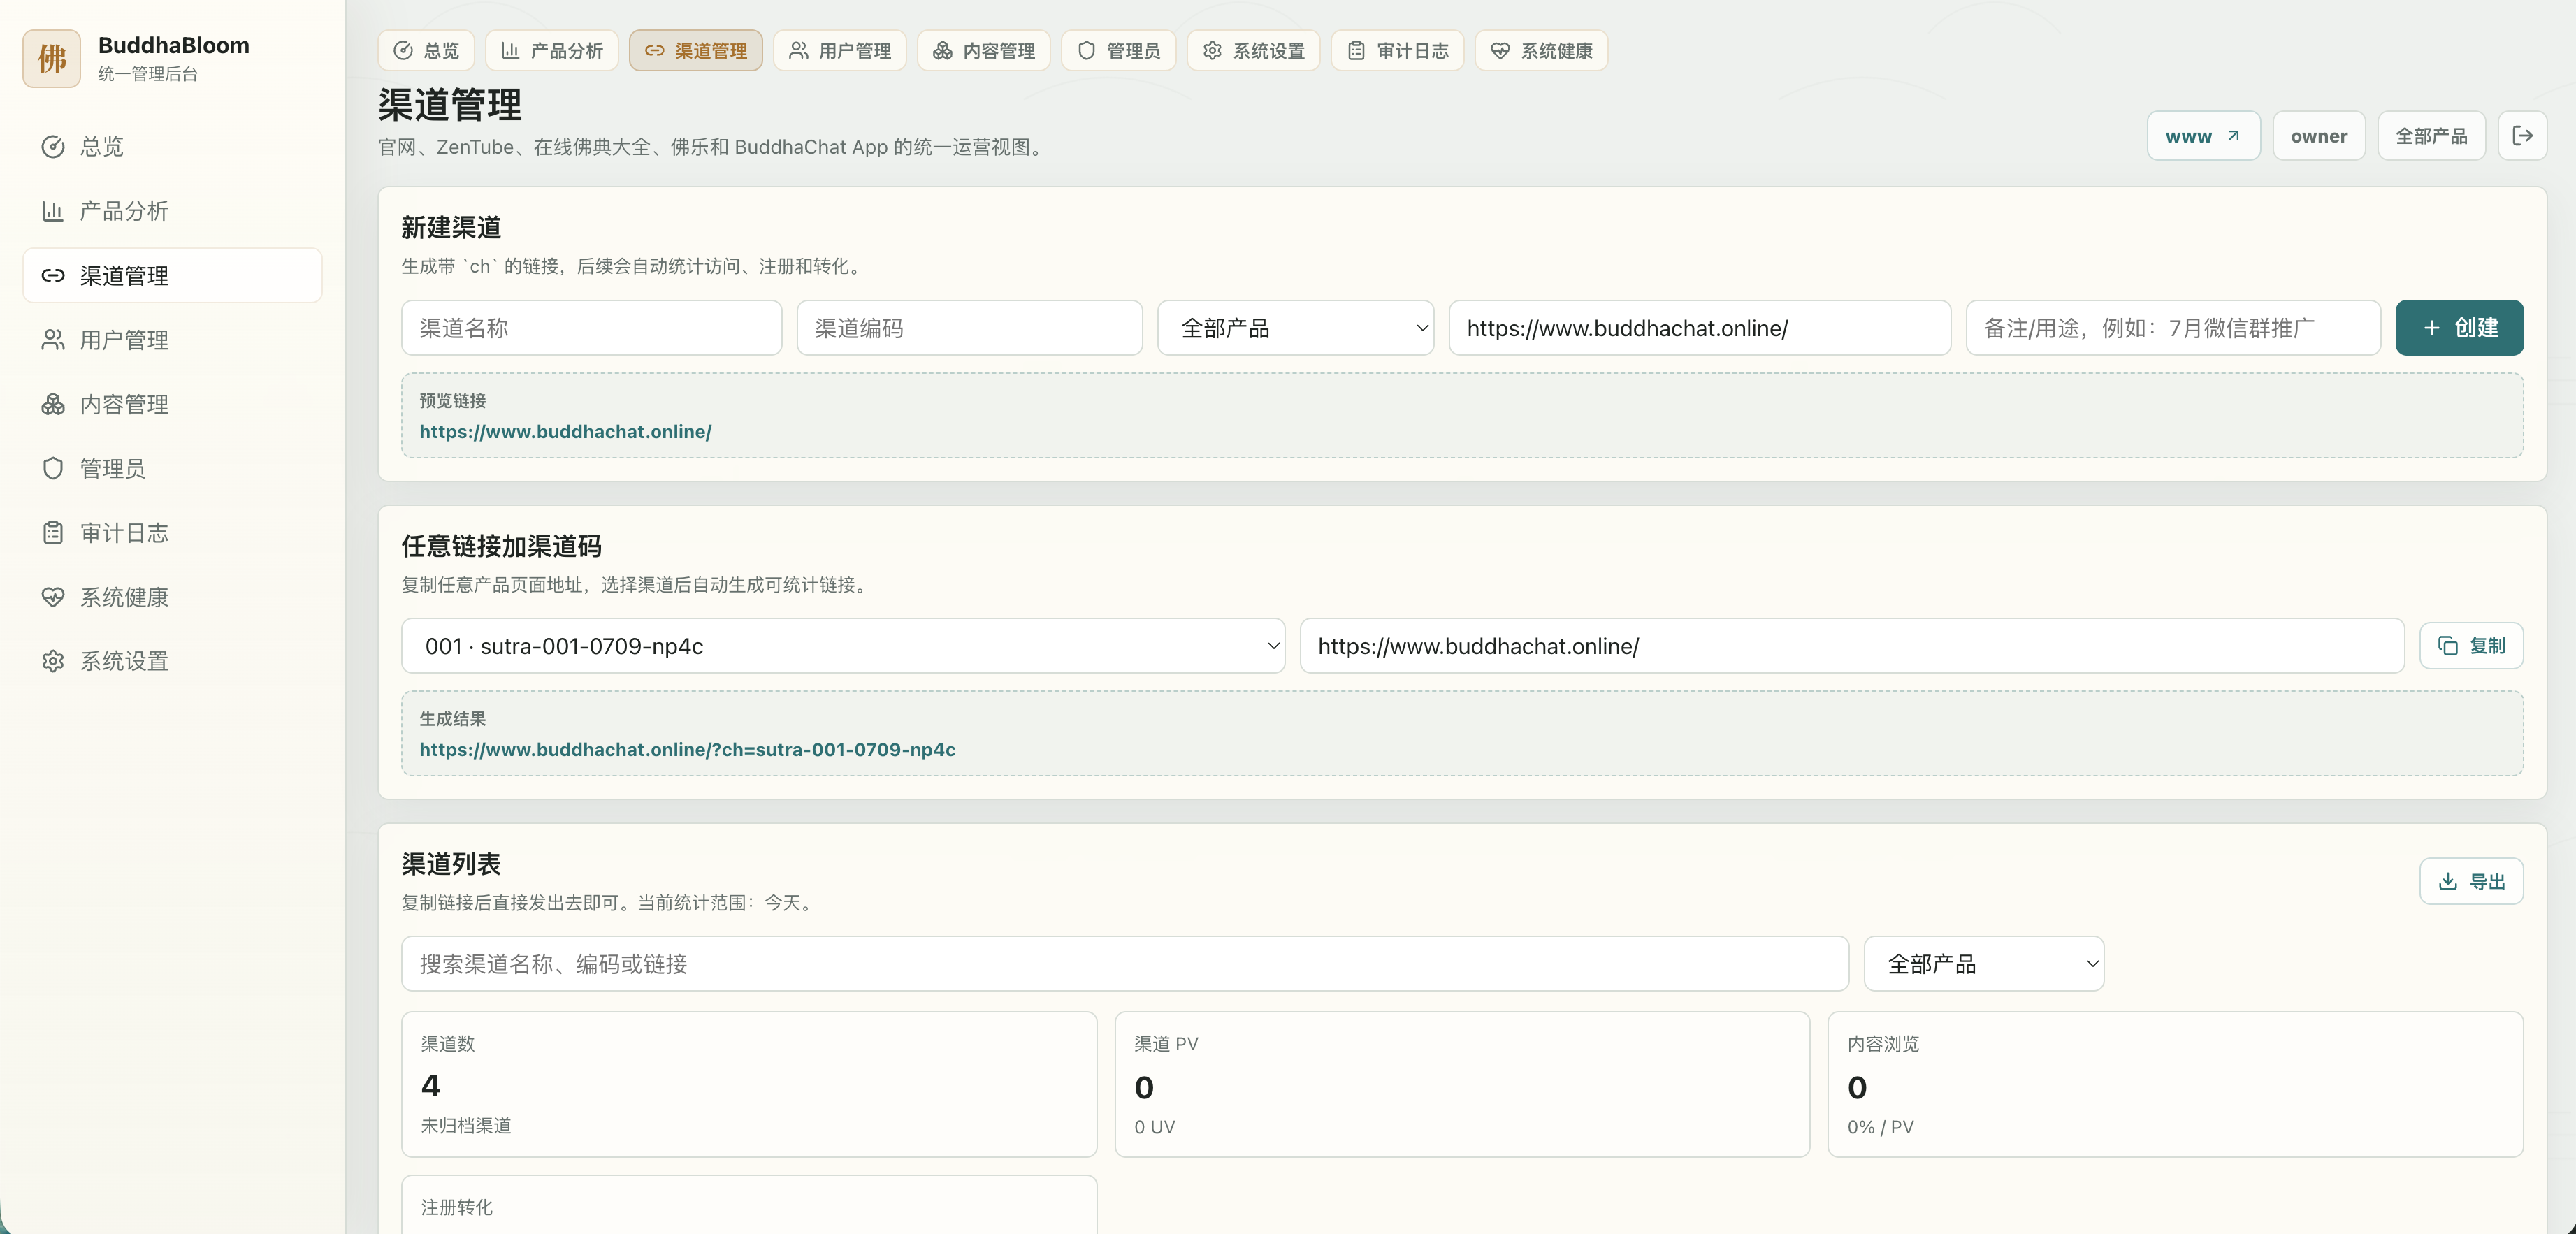
Task: Click the logout icon button
Action: click(2522, 136)
